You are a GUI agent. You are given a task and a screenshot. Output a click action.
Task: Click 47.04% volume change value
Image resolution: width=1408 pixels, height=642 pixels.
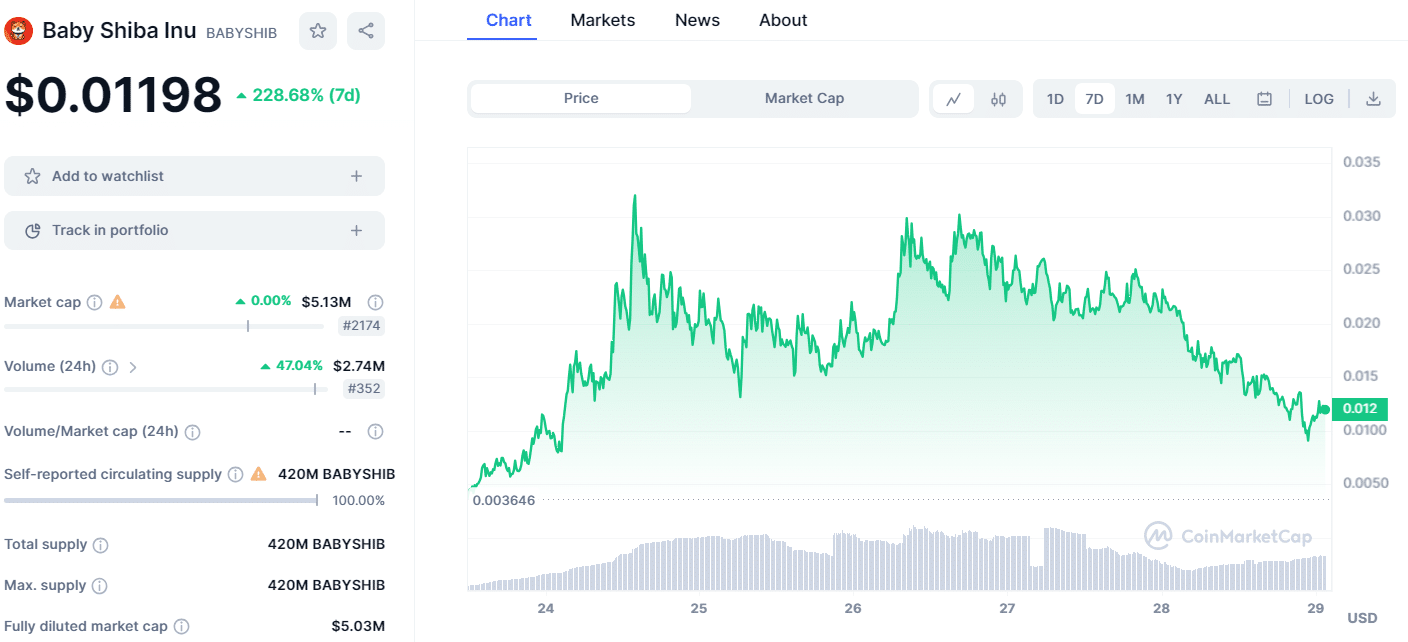[292, 366]
